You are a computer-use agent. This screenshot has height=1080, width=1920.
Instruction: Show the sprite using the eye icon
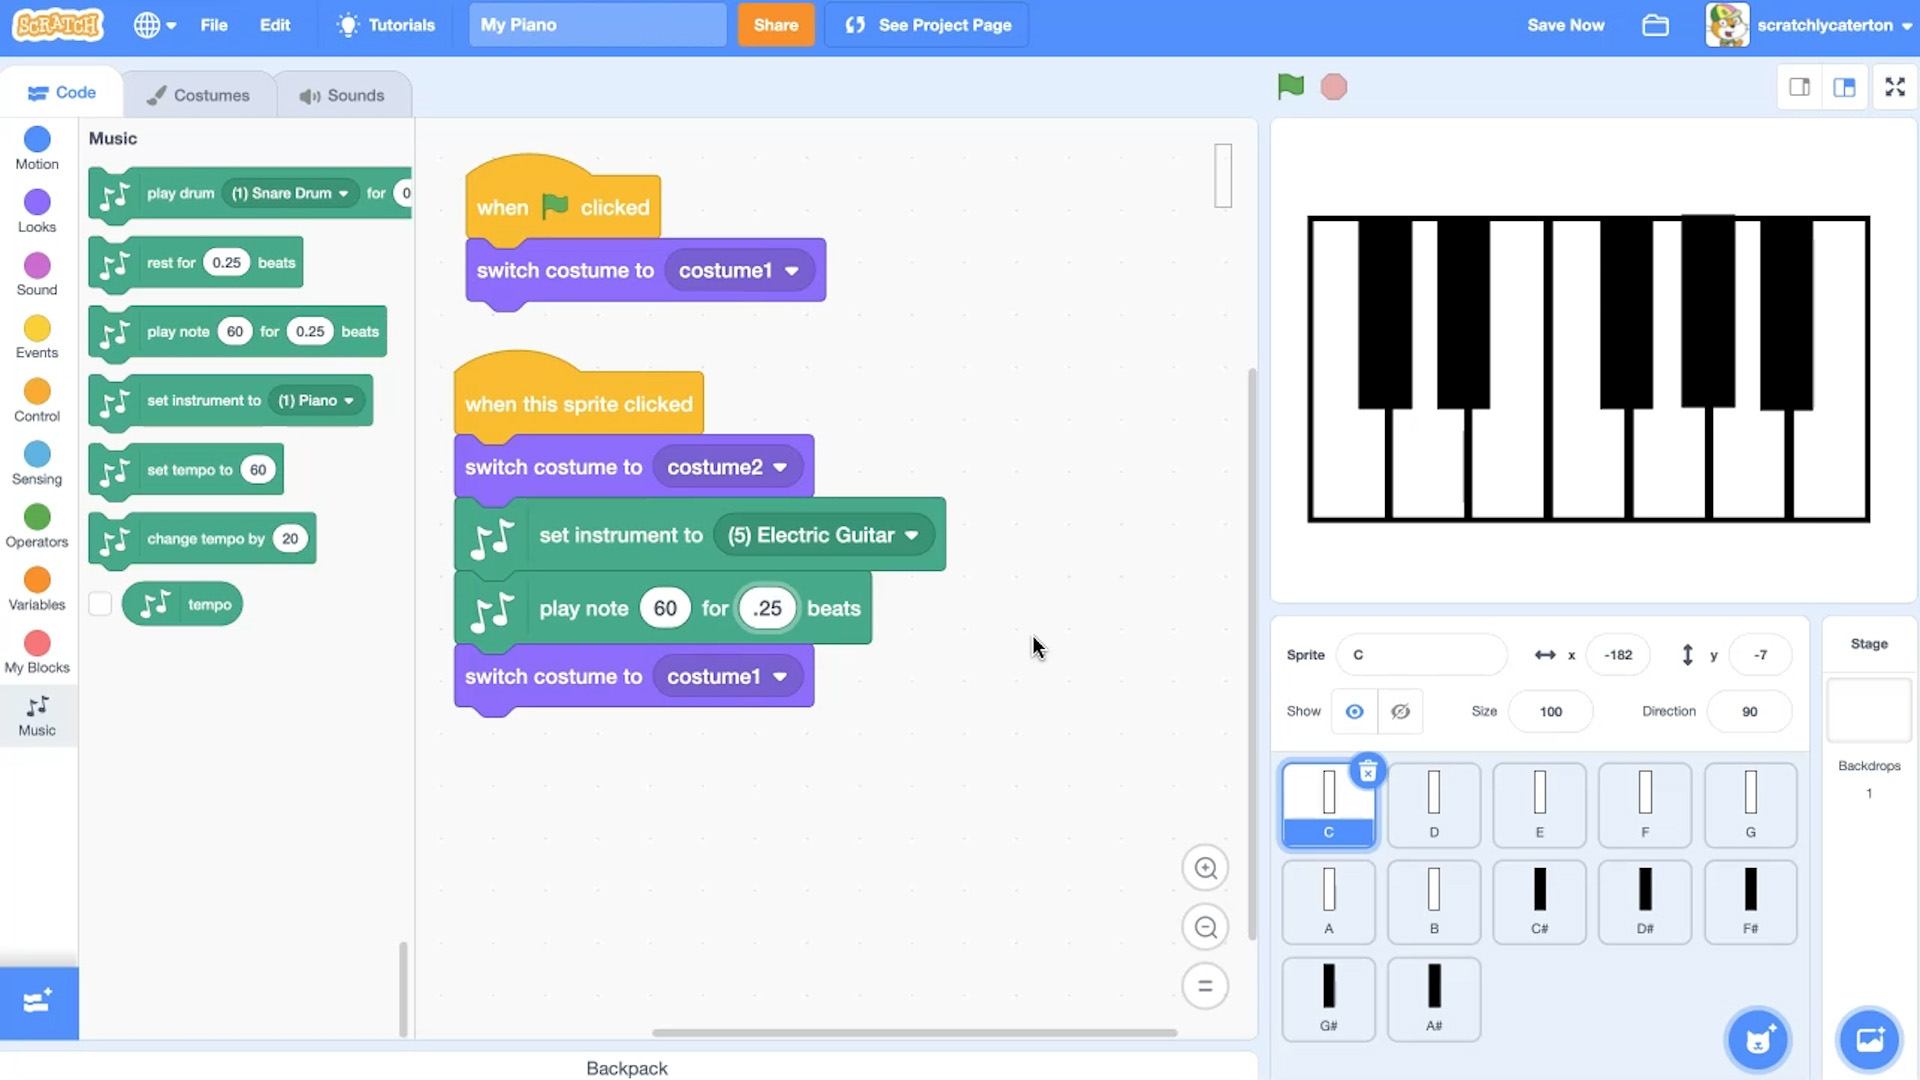[x=1354, y=711]
